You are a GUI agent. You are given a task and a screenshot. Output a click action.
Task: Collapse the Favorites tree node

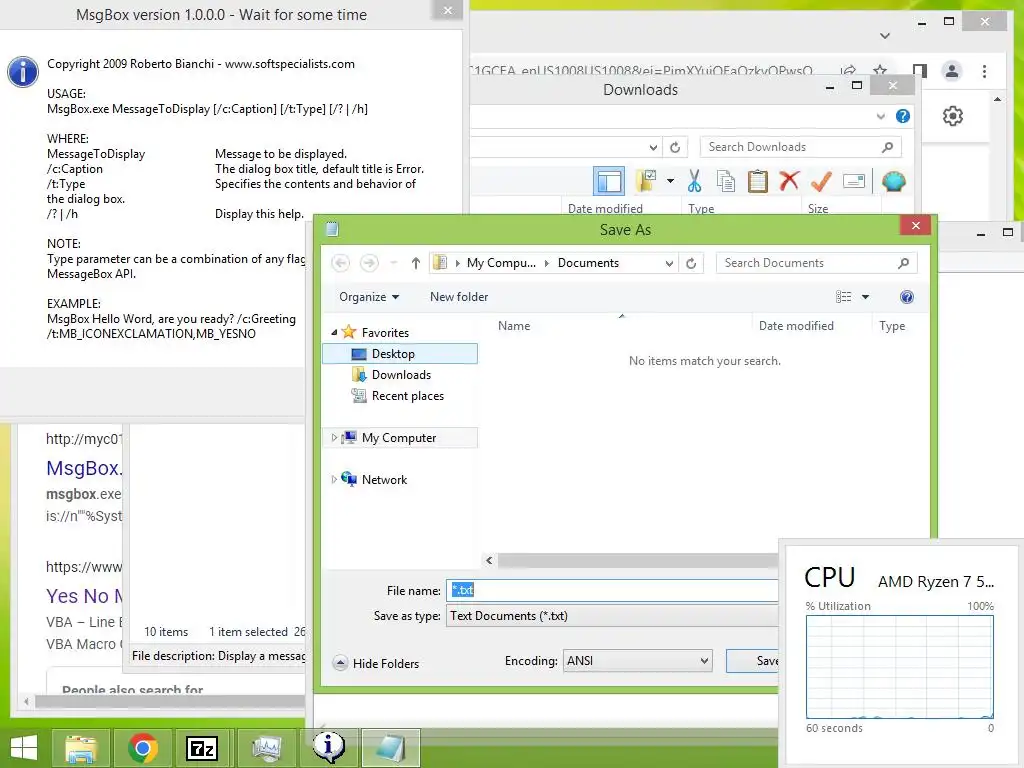click(x=334, y=332)
